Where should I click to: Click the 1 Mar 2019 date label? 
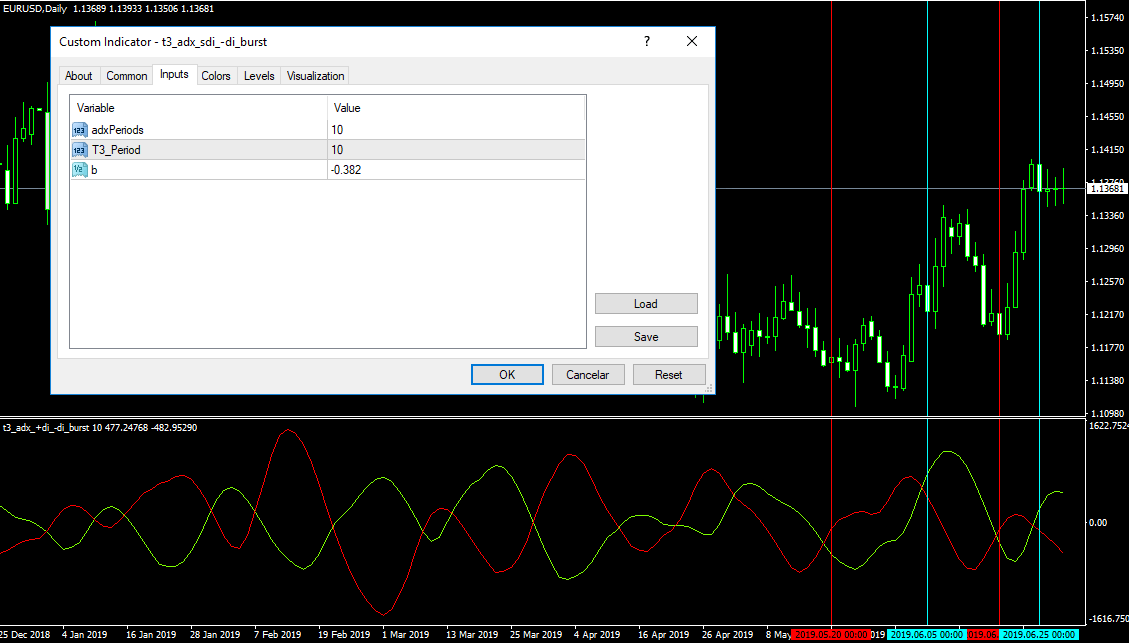point(405,635)
